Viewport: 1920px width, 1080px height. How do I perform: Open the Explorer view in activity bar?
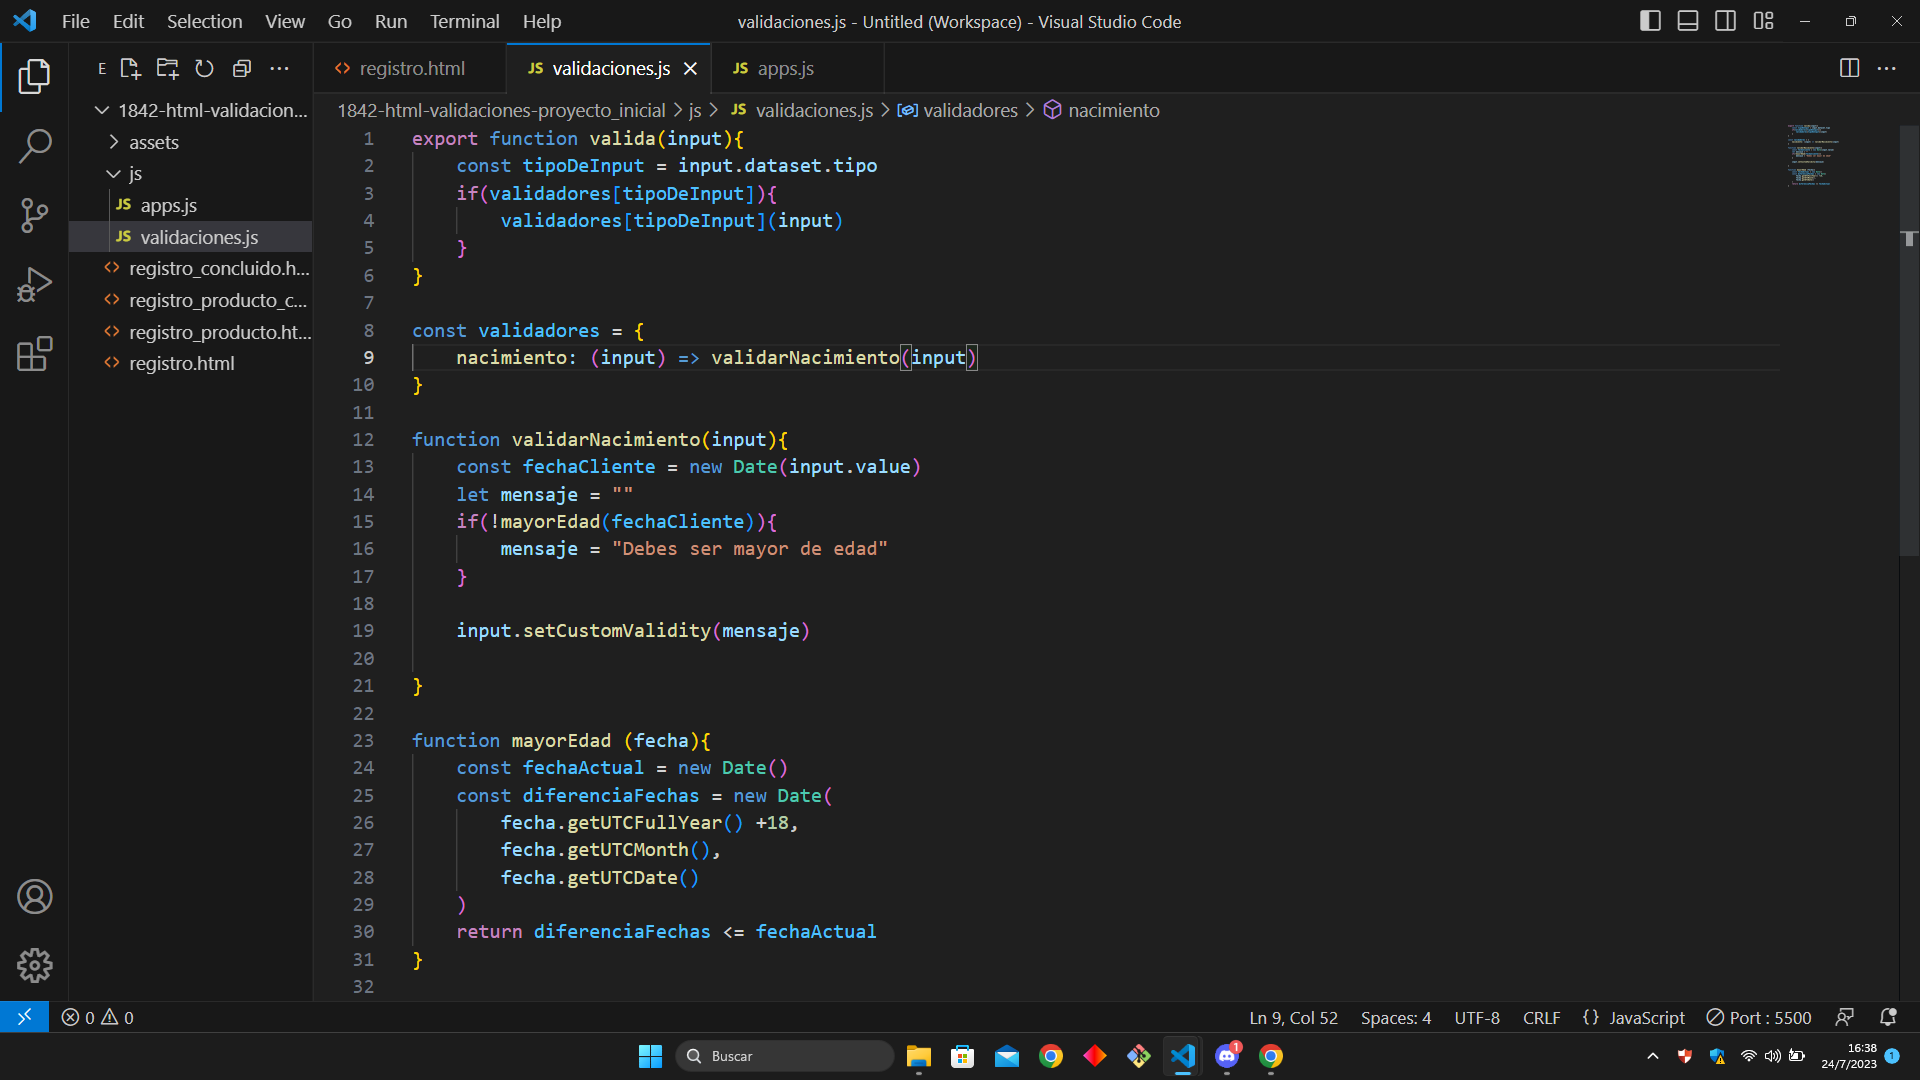[x=34, y=77]
